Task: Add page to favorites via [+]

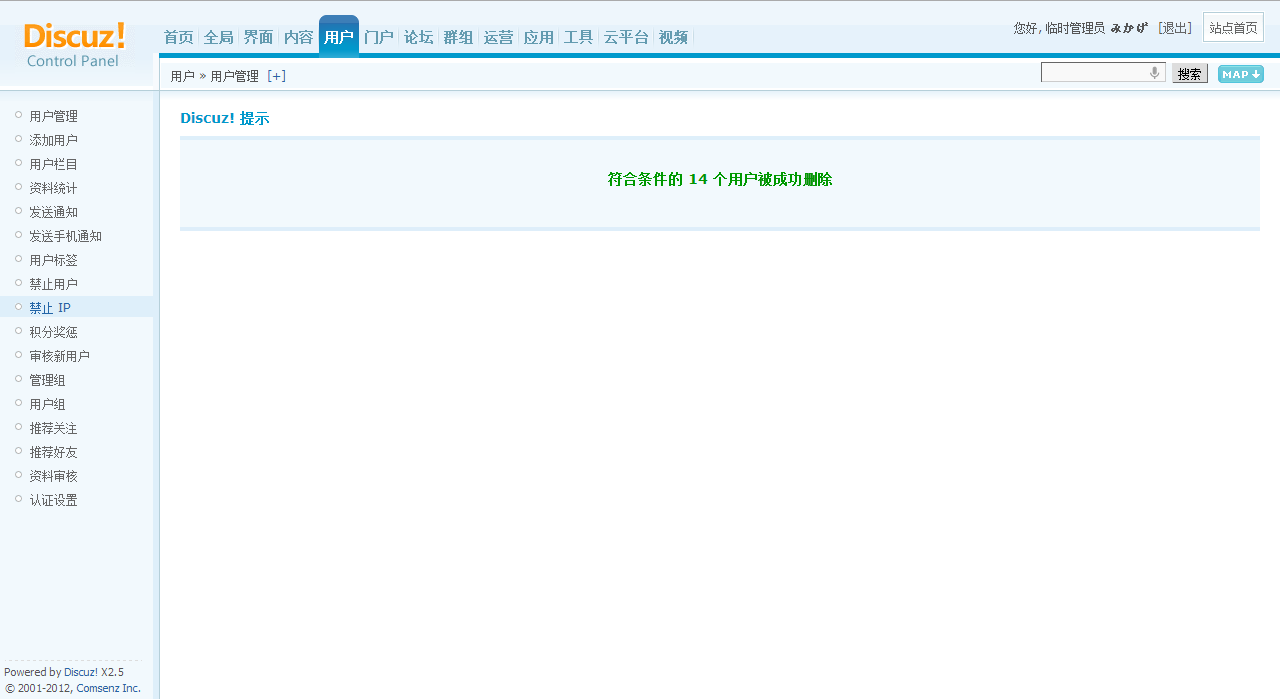Action: [x=277, y=76]
